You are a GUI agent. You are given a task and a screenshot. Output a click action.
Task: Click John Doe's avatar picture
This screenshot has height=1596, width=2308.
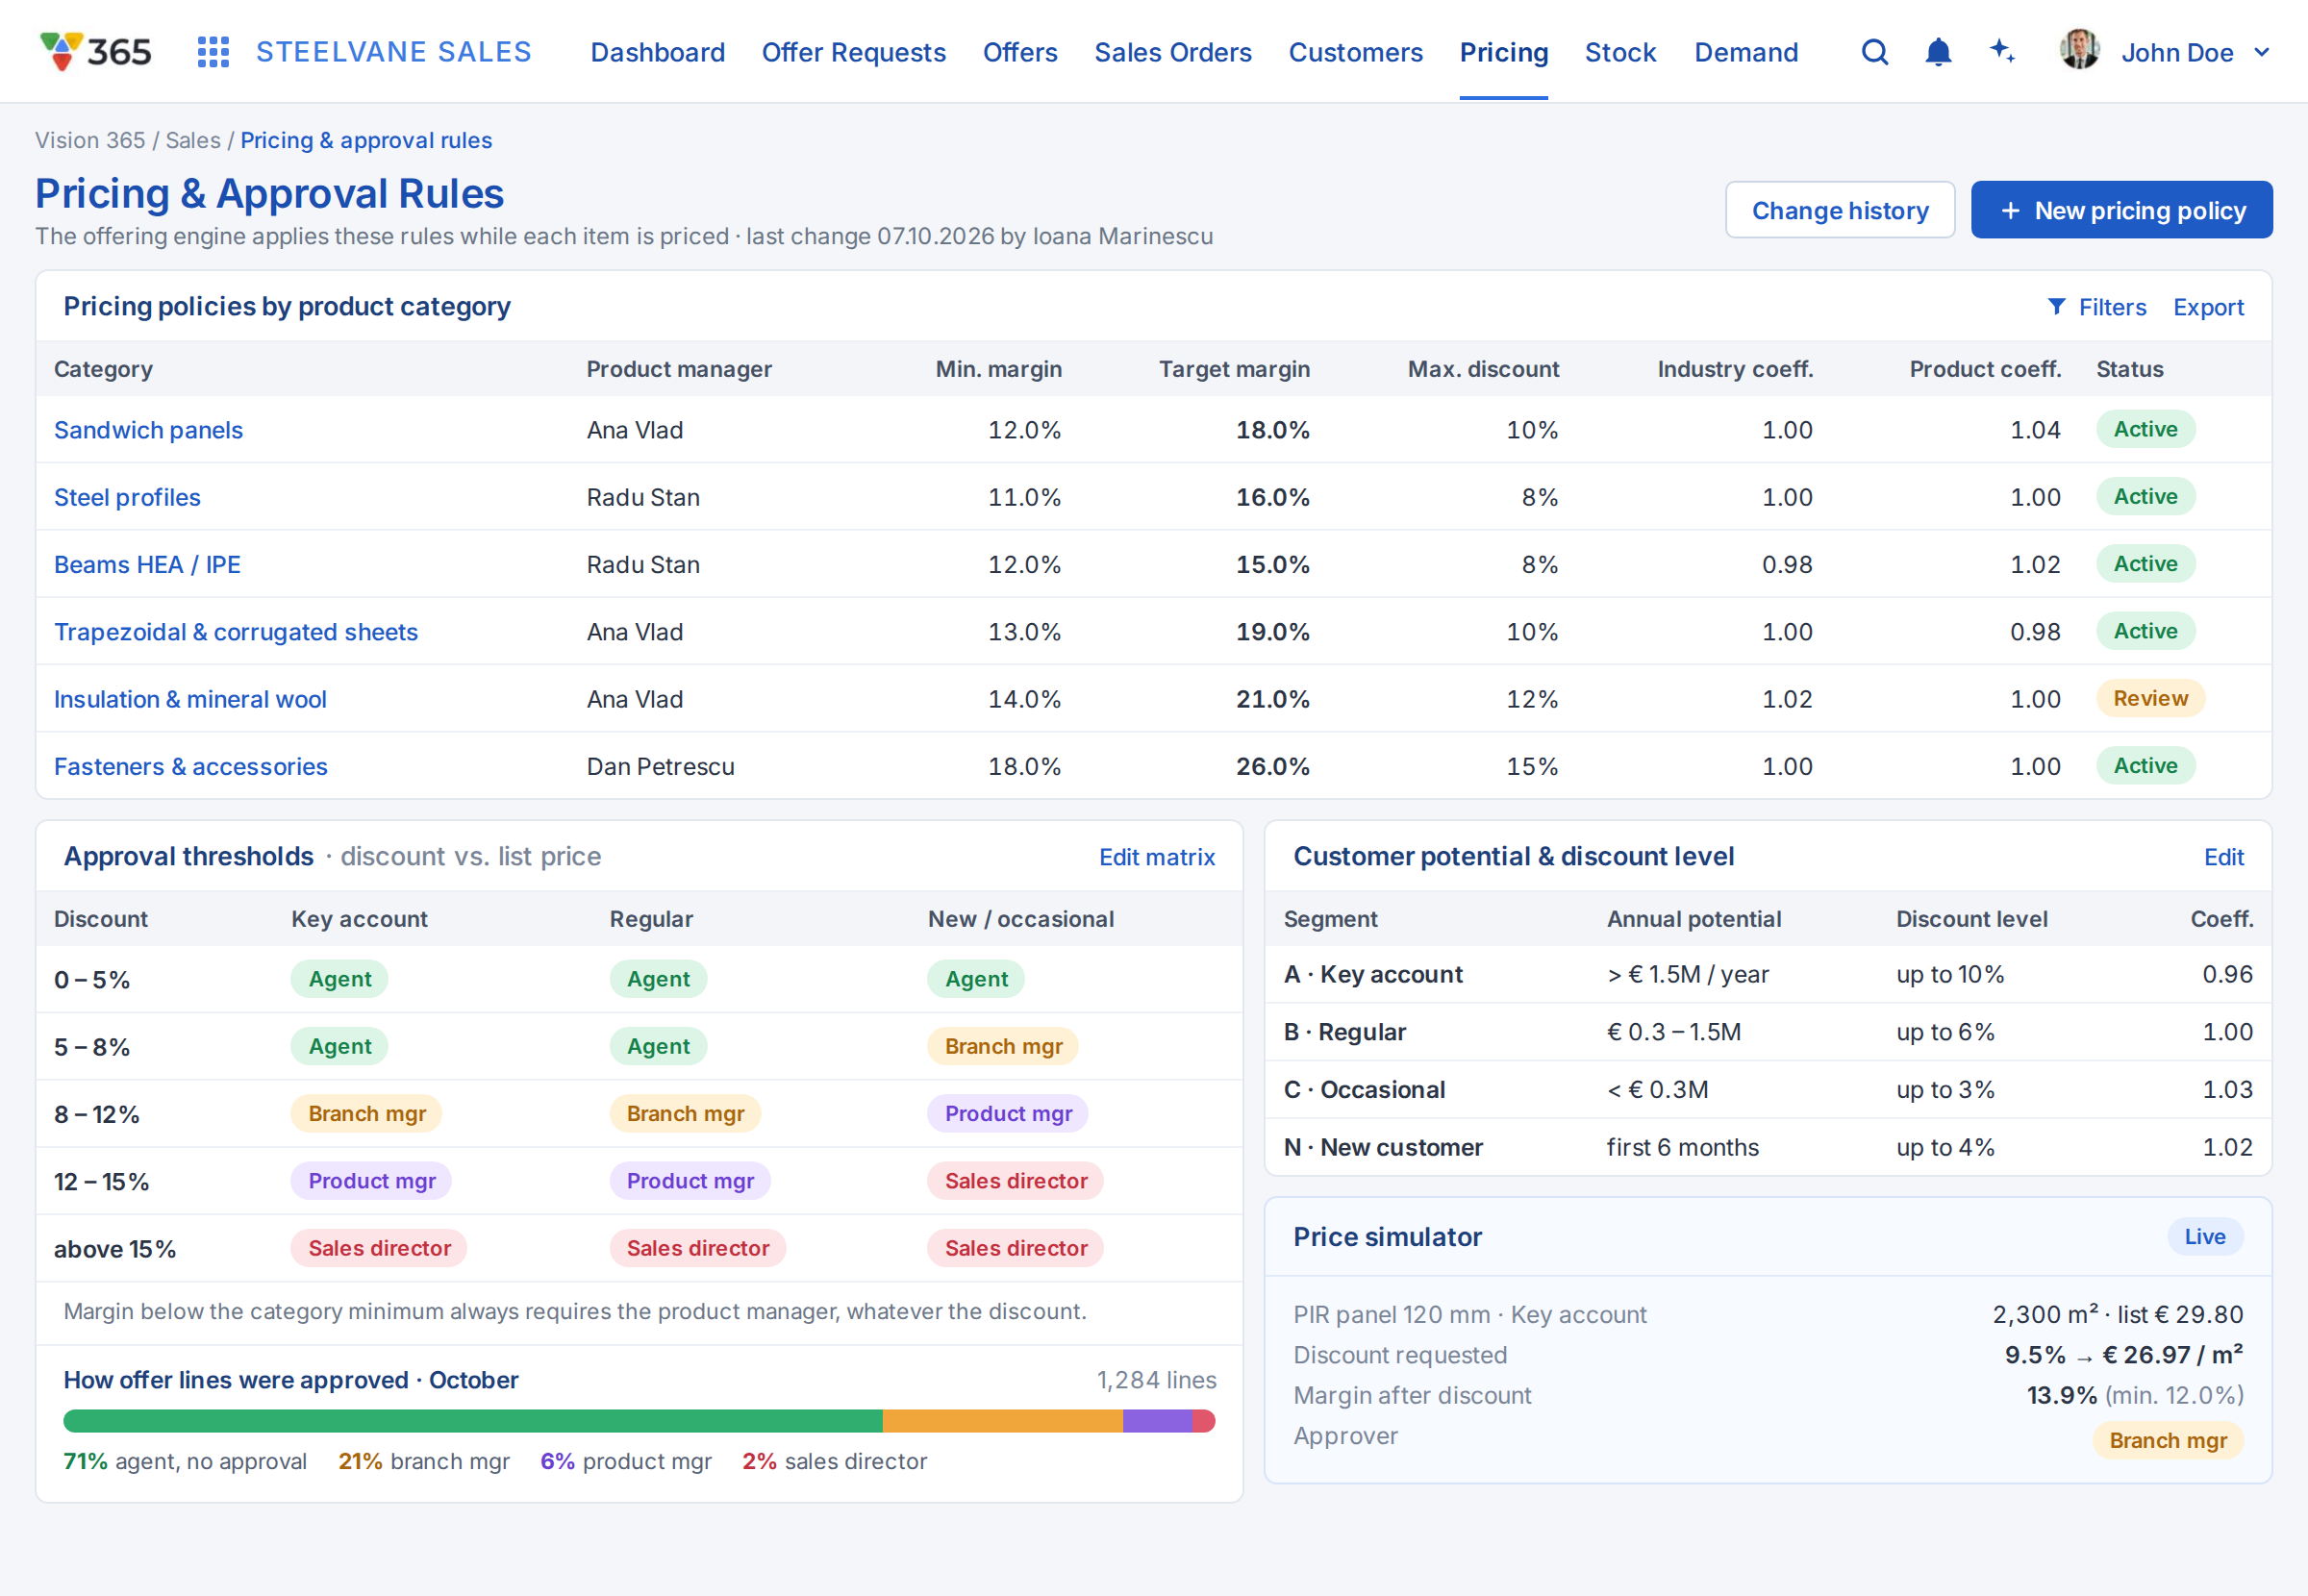(x=2079, y=50)
